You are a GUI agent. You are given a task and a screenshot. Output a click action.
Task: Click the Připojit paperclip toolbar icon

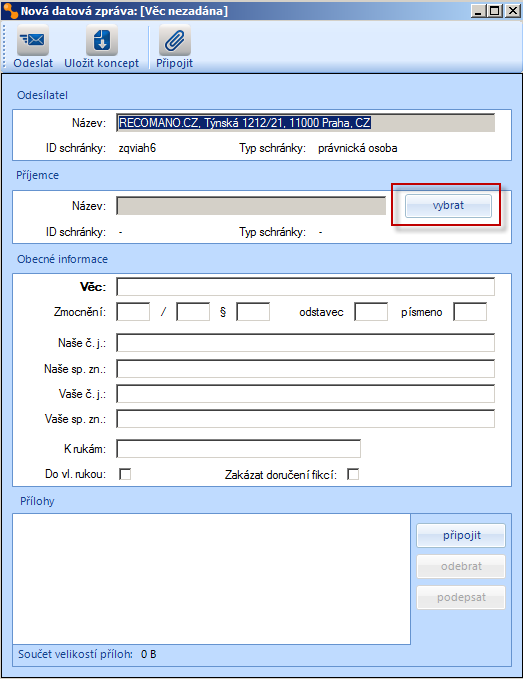(174, 40)
